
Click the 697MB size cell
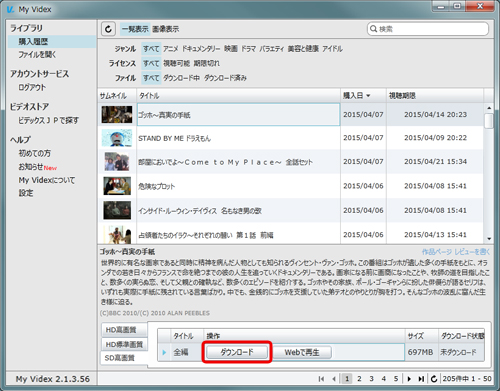(x=420, y=352)
